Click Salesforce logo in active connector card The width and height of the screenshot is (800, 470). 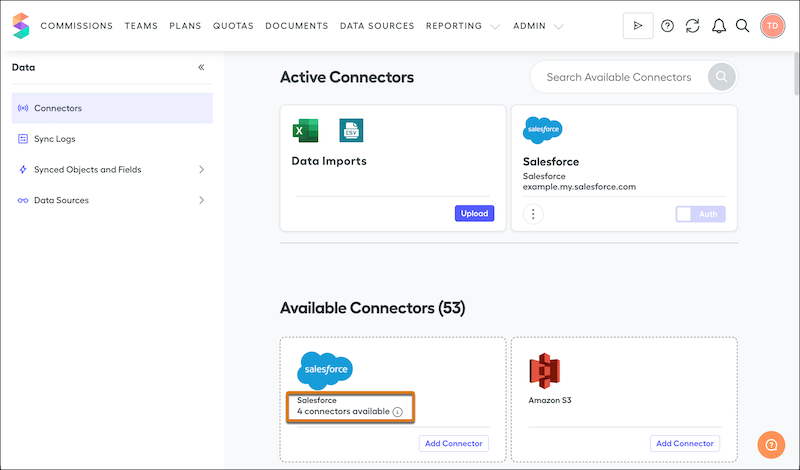(x=542, y=130)
